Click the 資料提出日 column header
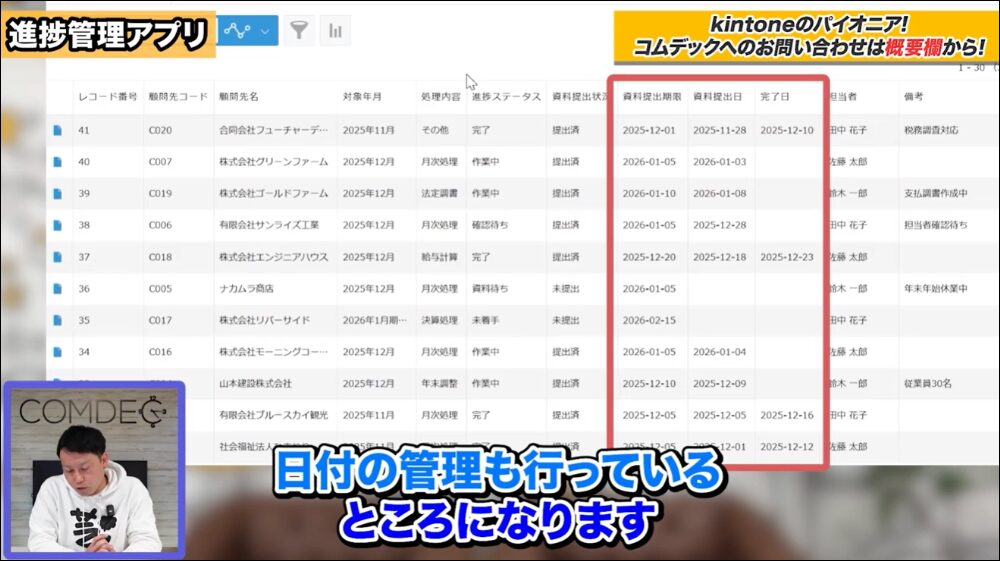 tap(717, 97)
